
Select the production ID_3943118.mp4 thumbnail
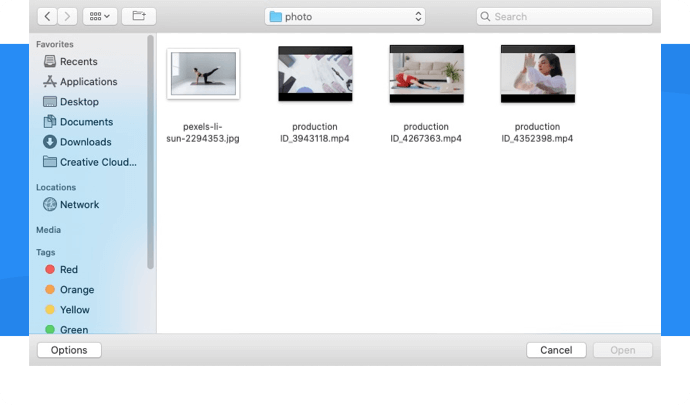coord(315,74)
